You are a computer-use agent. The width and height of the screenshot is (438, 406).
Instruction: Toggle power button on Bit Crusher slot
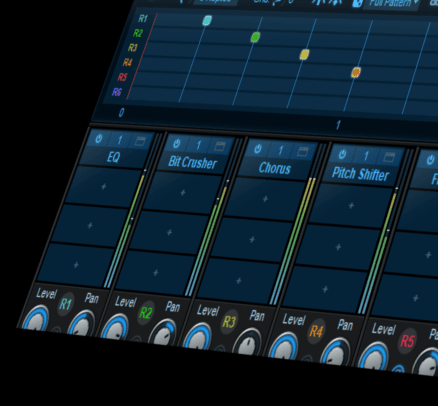[x=177, y=144]
